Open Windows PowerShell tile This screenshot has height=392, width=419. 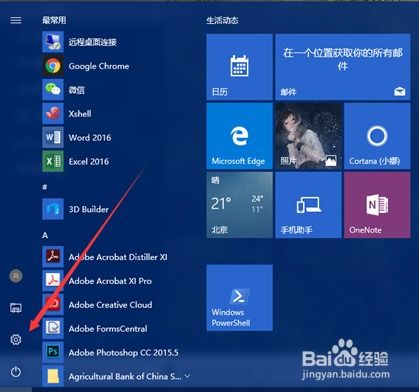coord(239,298)
